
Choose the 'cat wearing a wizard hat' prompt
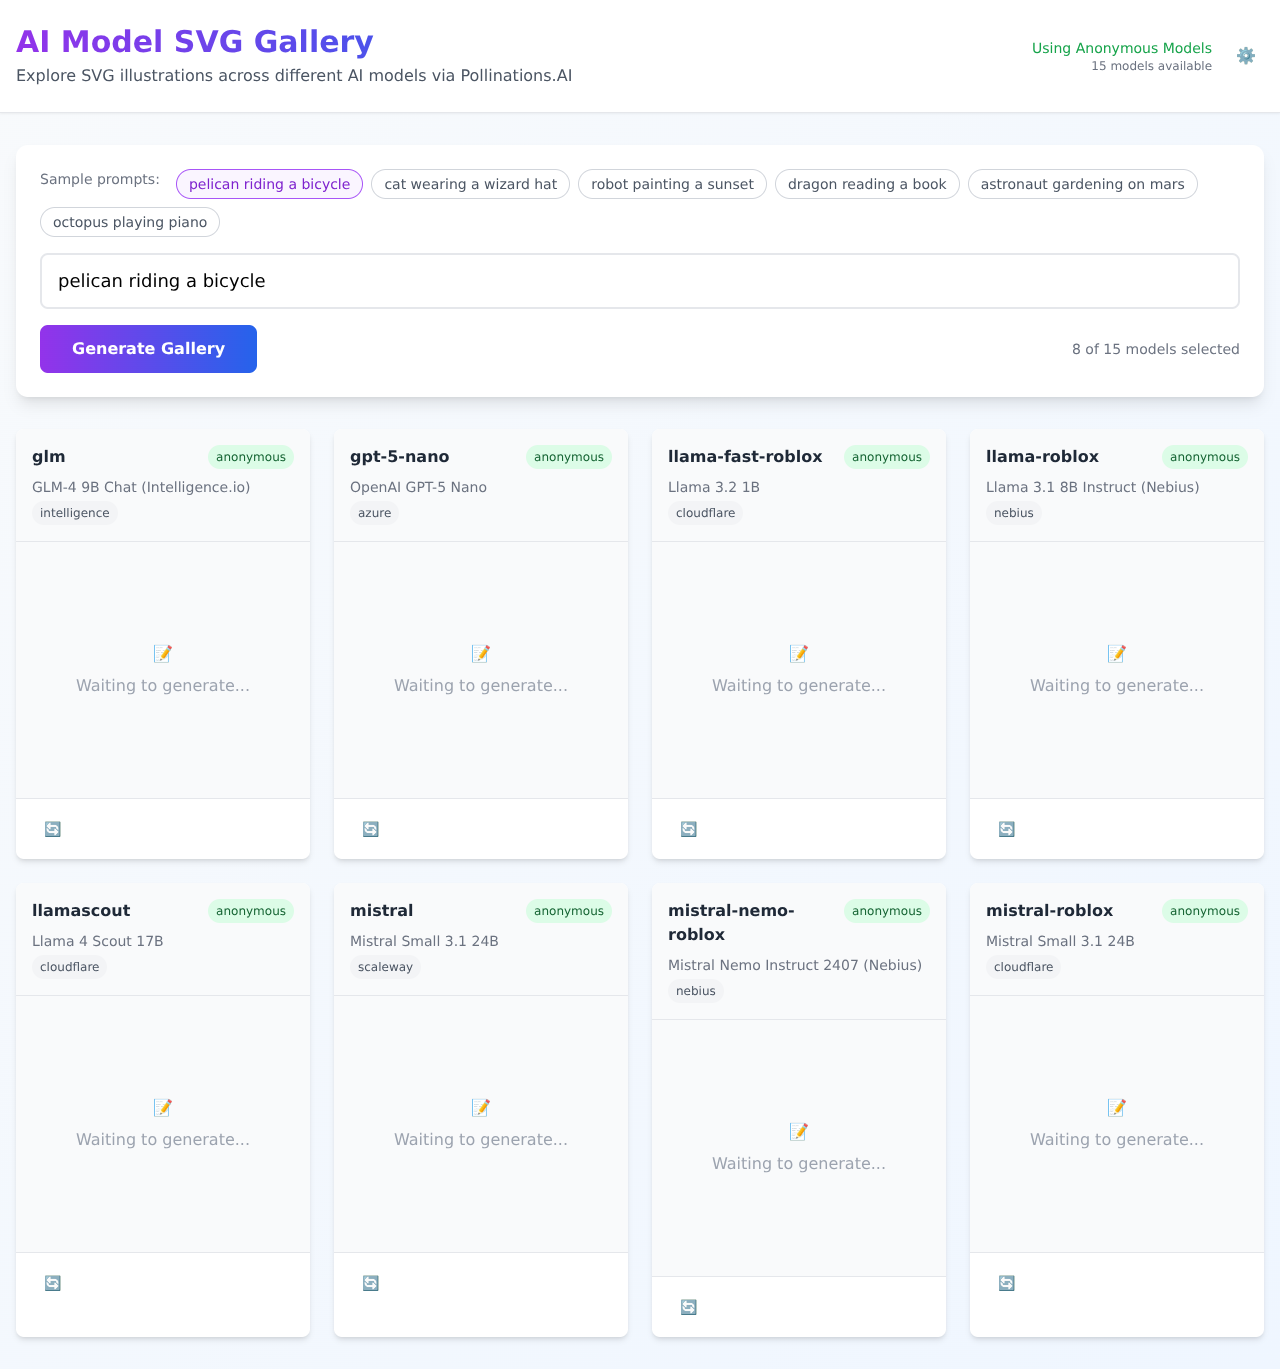click(470, 184)
